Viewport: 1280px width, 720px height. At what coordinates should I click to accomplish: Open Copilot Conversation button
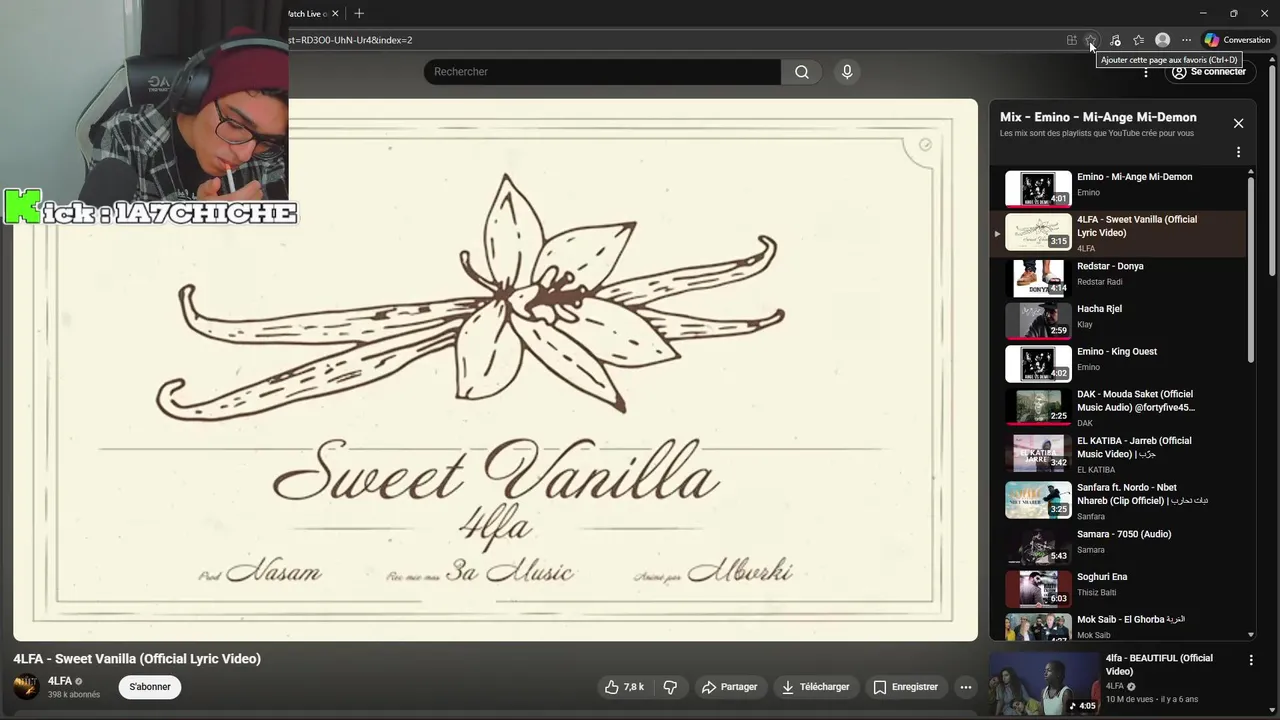[1237, 40]
